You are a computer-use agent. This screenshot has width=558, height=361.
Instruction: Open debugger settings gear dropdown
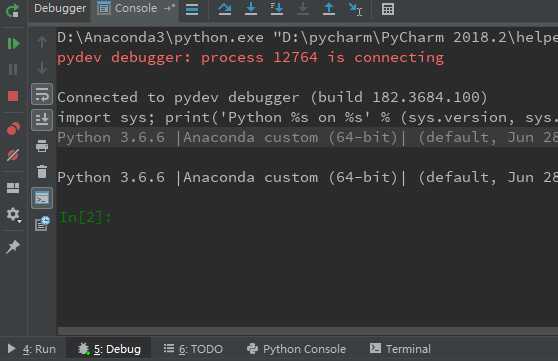click(14, 214)
